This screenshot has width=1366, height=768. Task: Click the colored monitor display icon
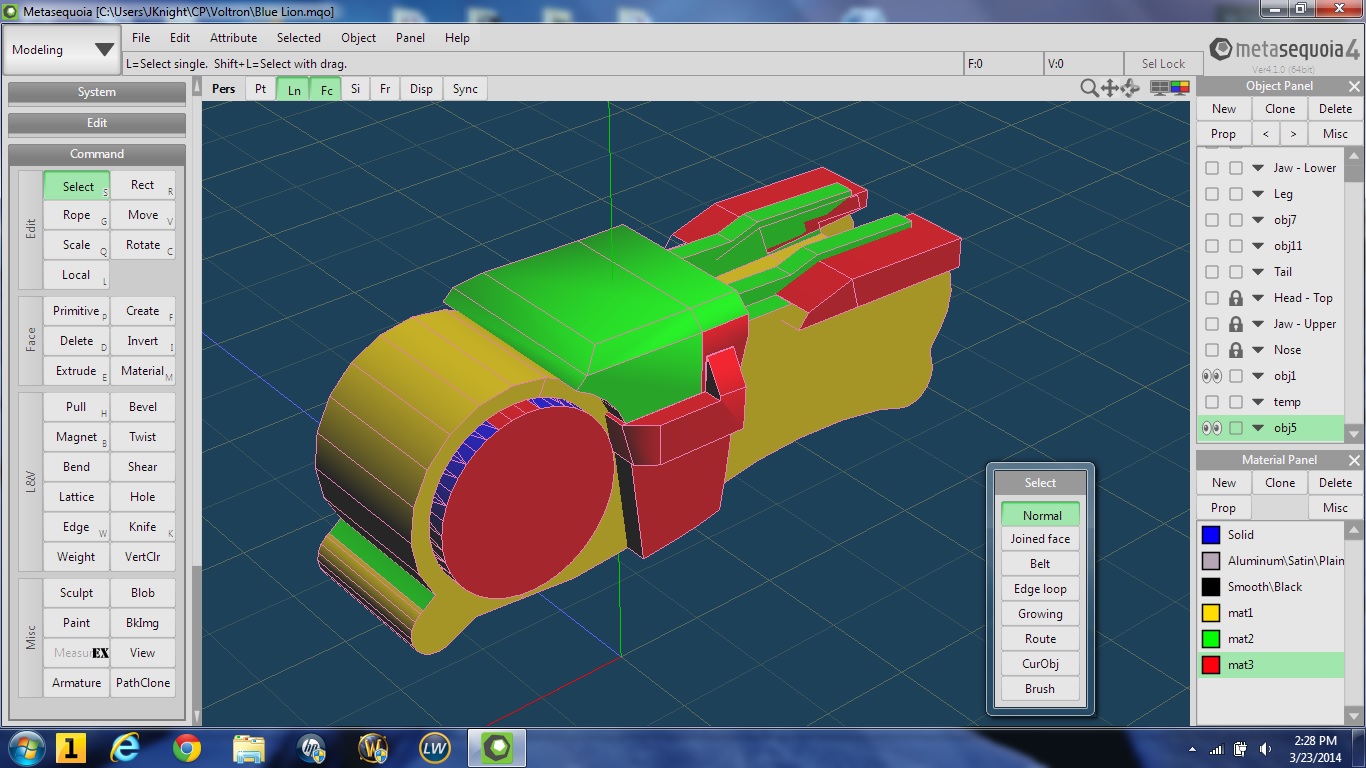pyautogui.click(x=1180, y=88)
